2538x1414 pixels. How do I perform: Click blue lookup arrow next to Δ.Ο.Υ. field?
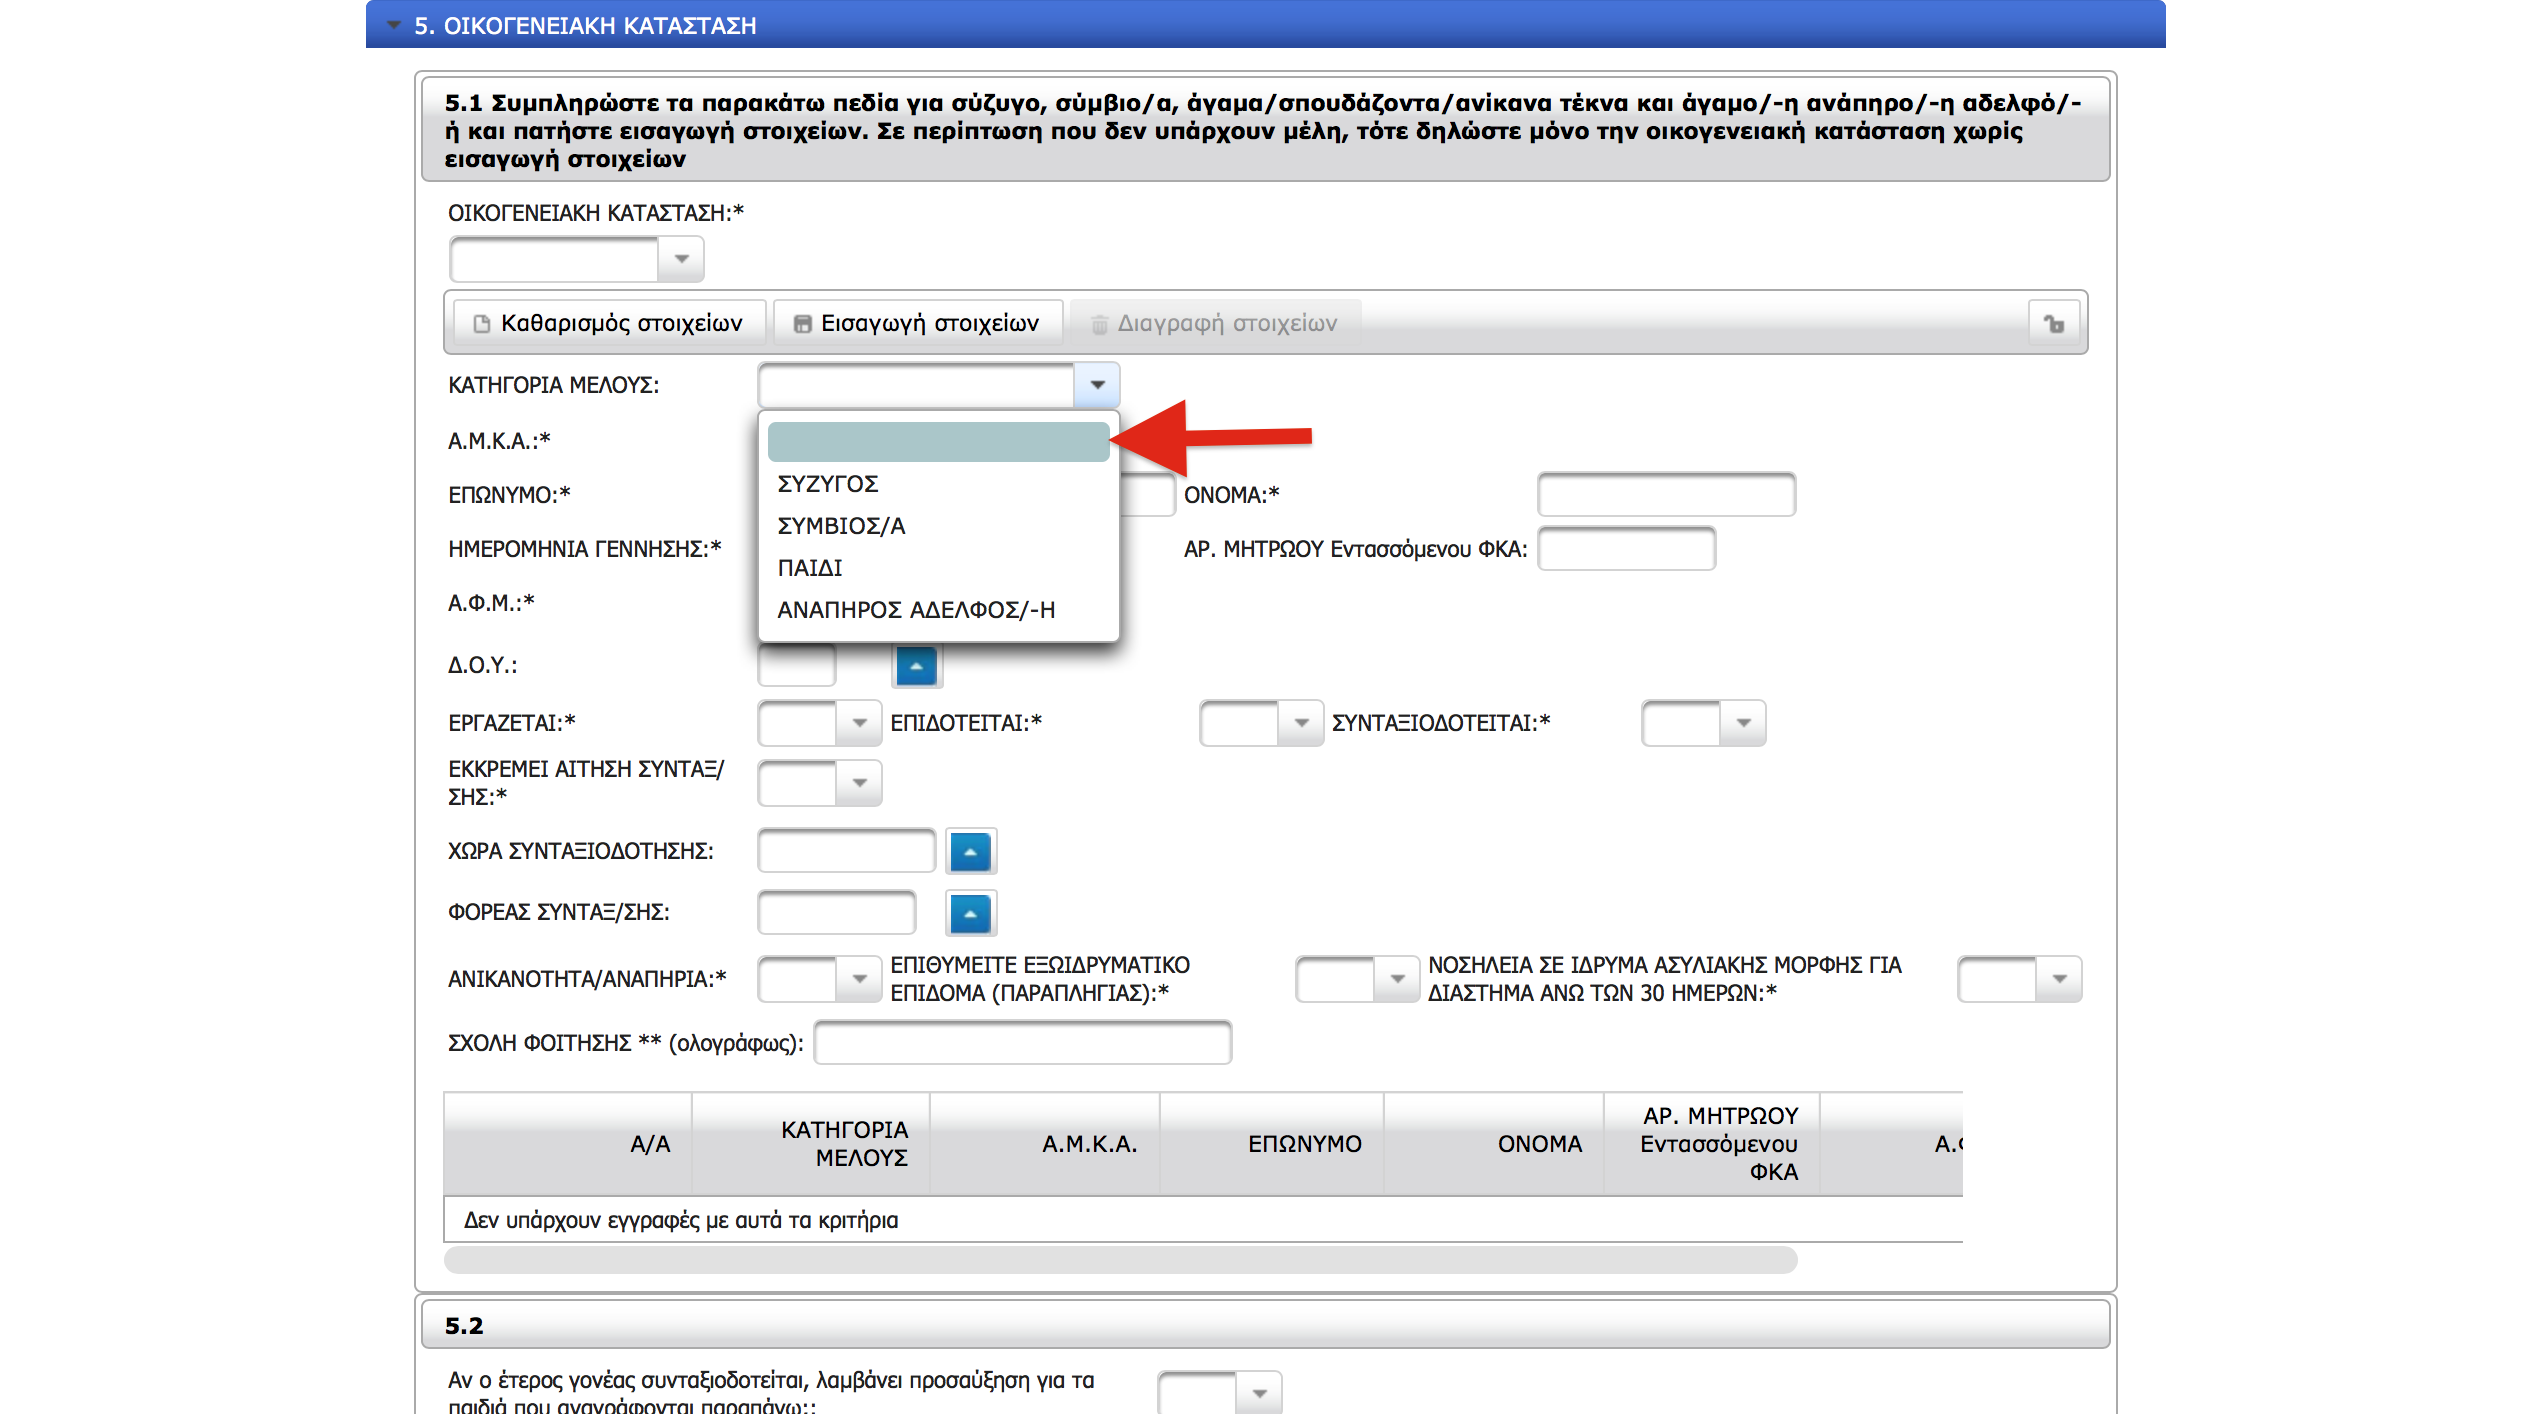(916, 666)
